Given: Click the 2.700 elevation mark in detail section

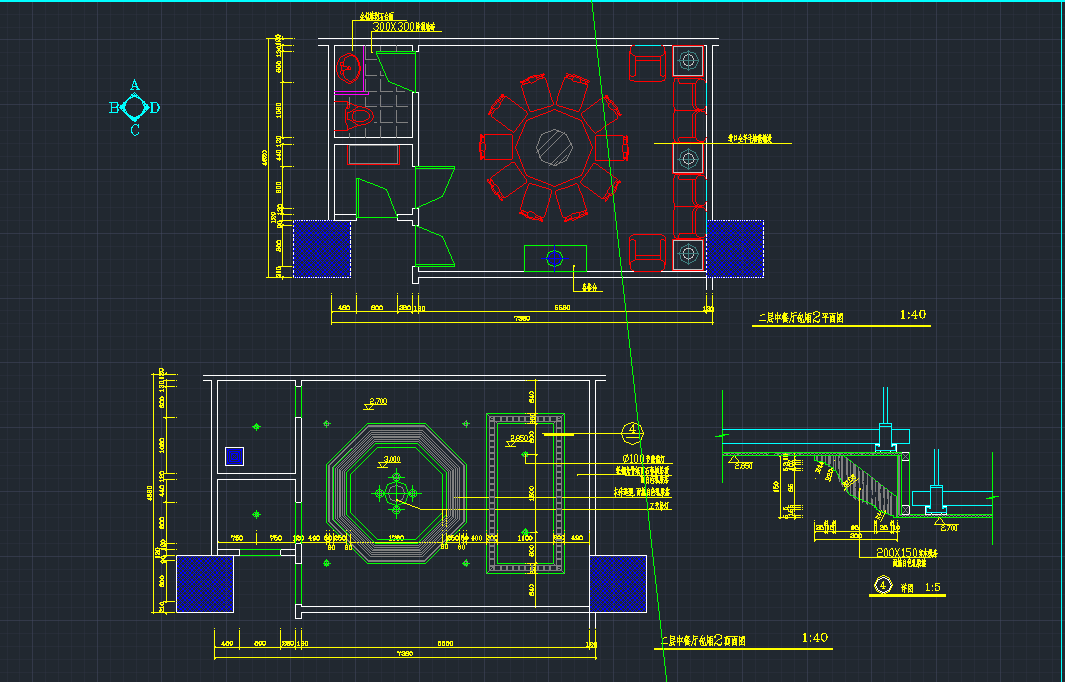Looking at the screenshot, I should [x=948, y=526].
